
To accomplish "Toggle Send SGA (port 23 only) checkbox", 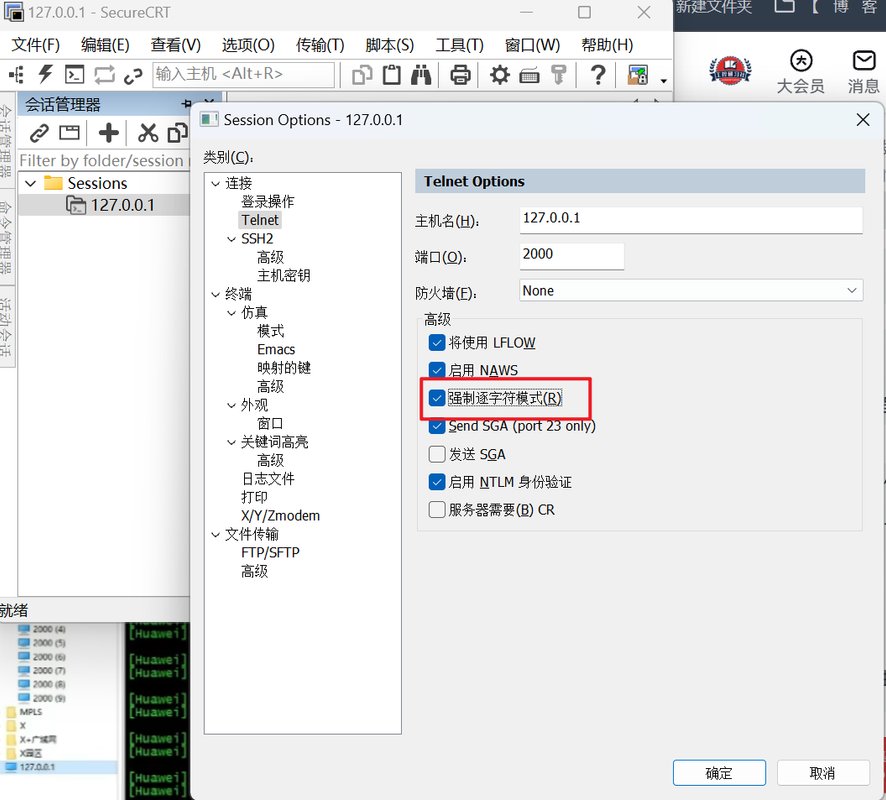I will coord(437,426).
